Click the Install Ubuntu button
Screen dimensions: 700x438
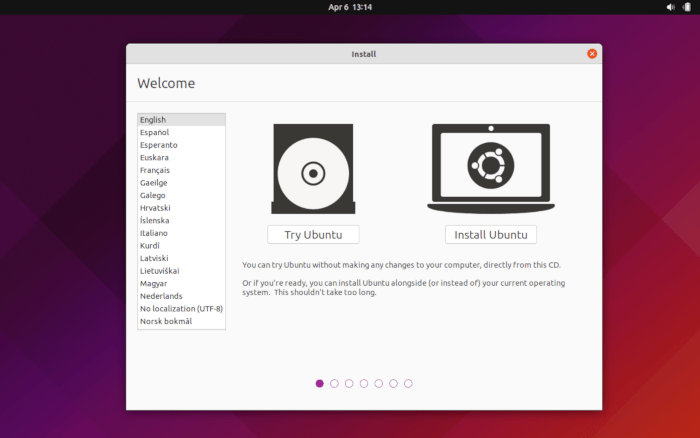pyautogui.click(x=491, y=234)
